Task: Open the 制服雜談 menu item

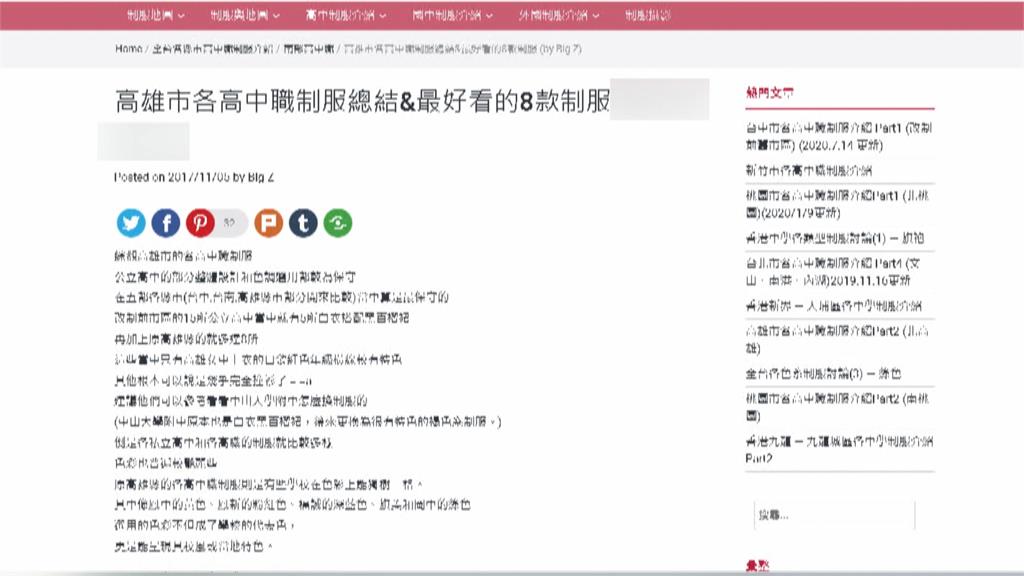Action: [647, 15]
